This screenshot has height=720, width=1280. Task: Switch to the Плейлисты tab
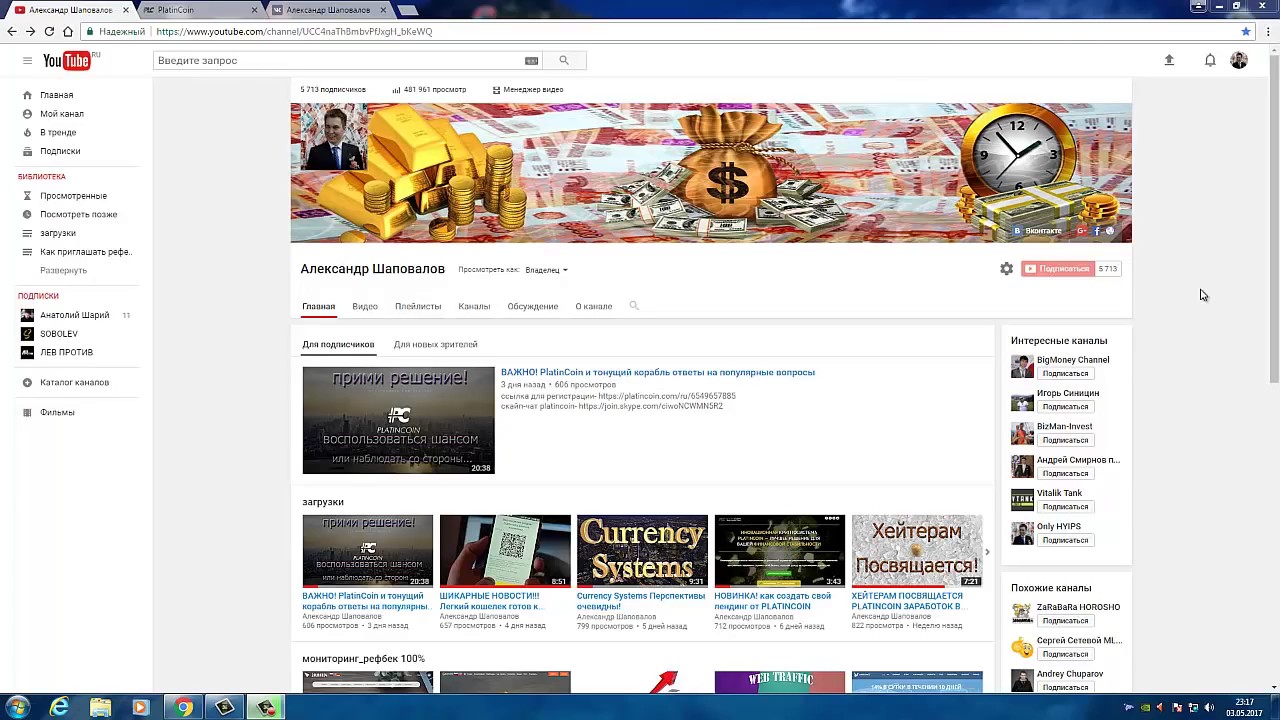pyautogui.click(x=418, y=306)
